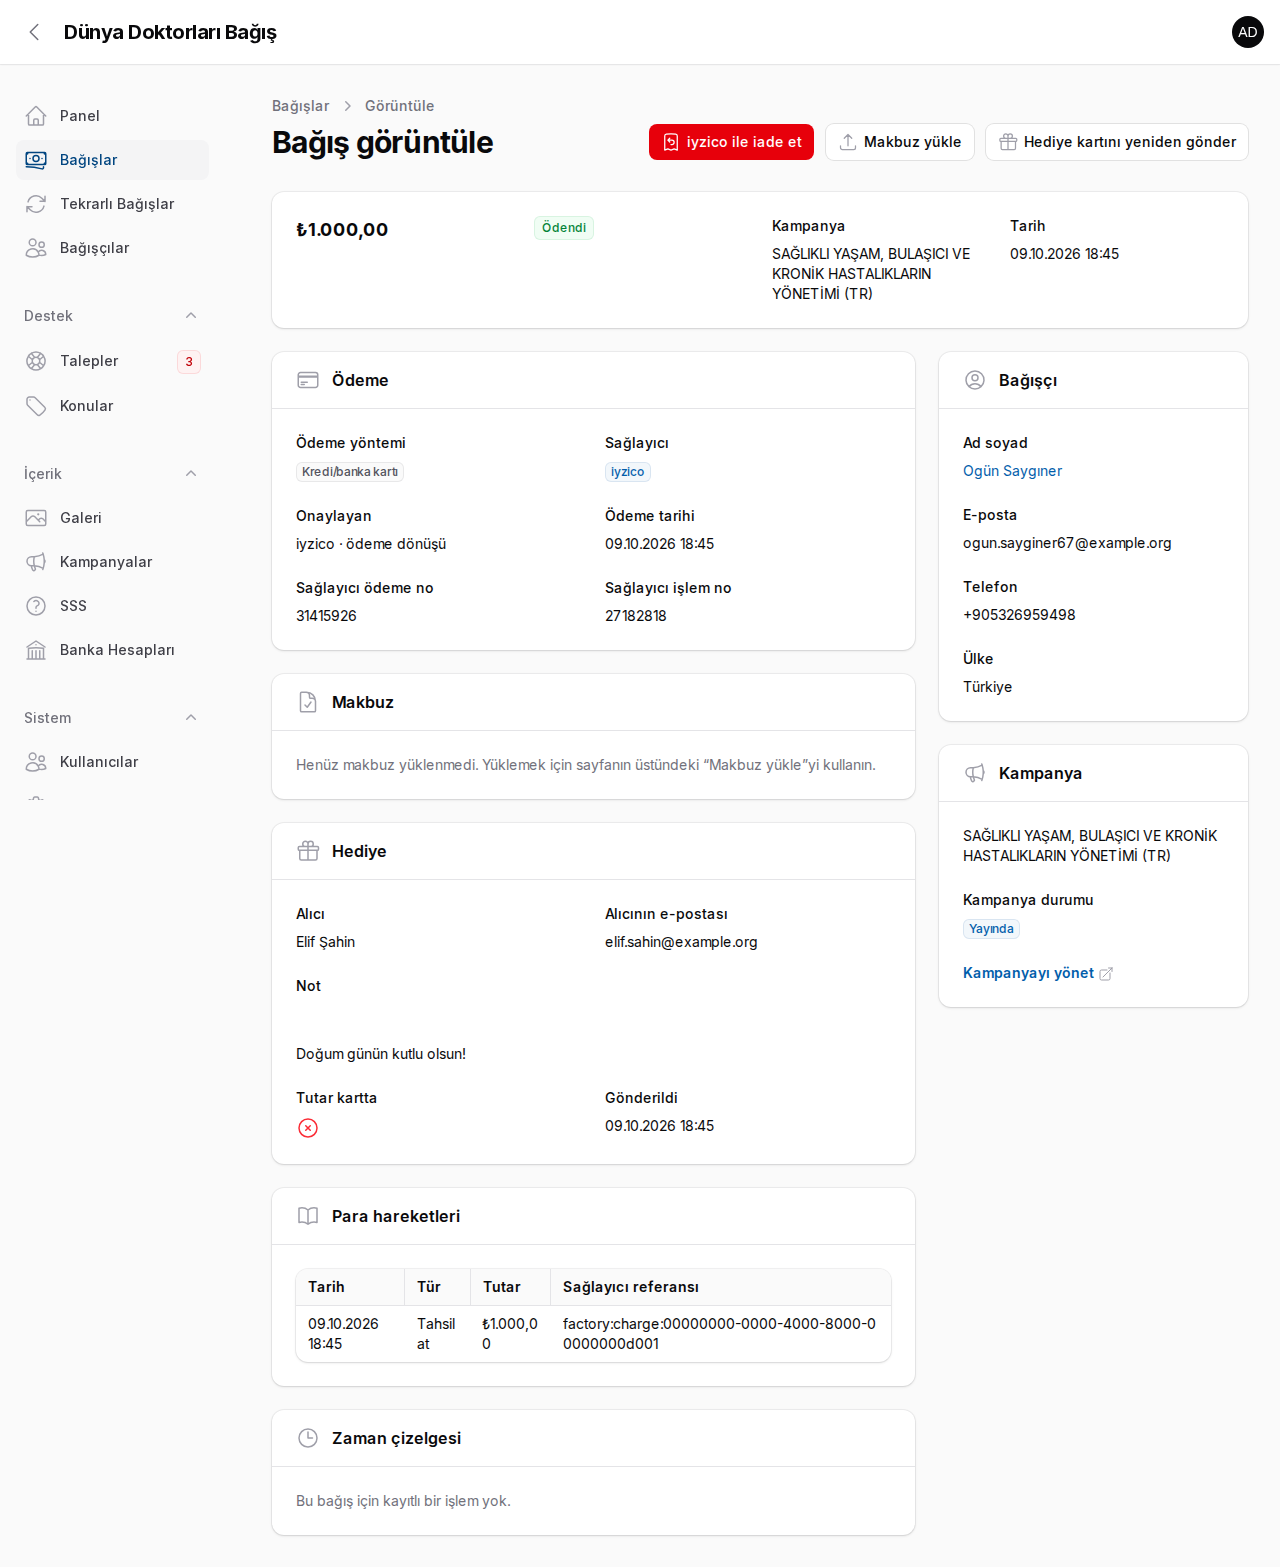This screenshot has width=1280, height=1567.
Task: Click email ogun.sayginer67@example.org
Action: pos(1067,543)
